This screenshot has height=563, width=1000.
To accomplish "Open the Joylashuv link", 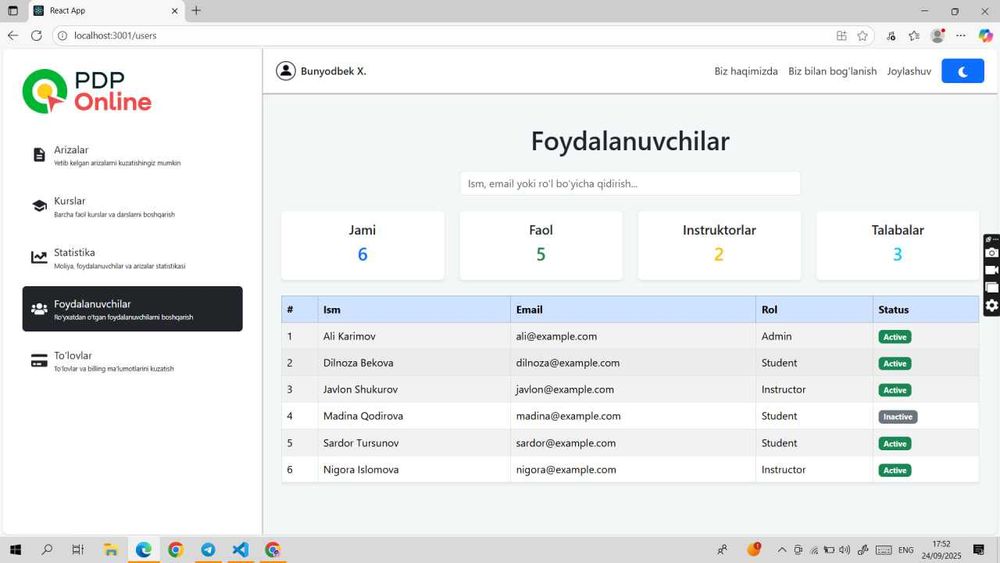I will pos(909,71).
